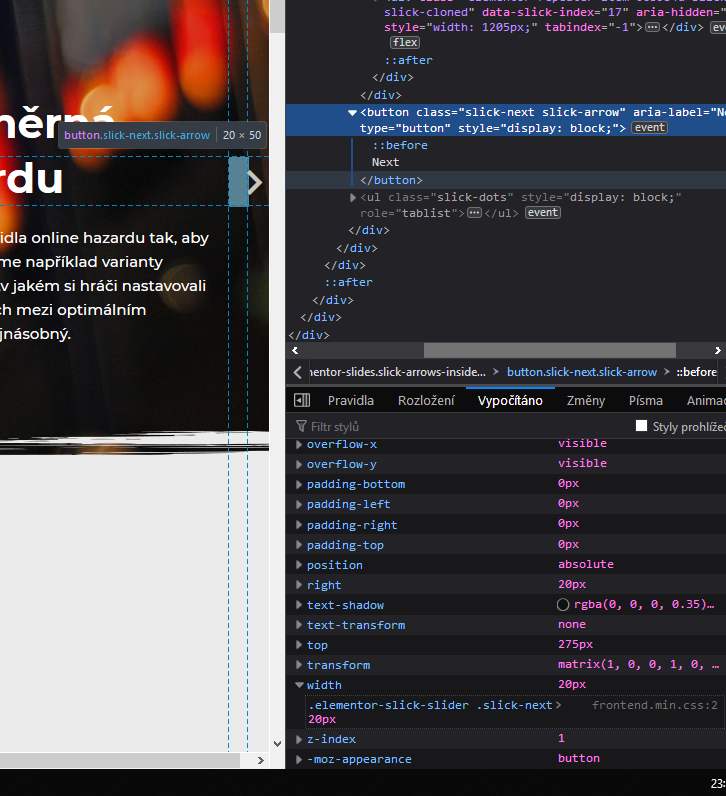Open the Změny tab
This screenshot has height=796, width=726.
pyautogui.click(x=586, y=401)
